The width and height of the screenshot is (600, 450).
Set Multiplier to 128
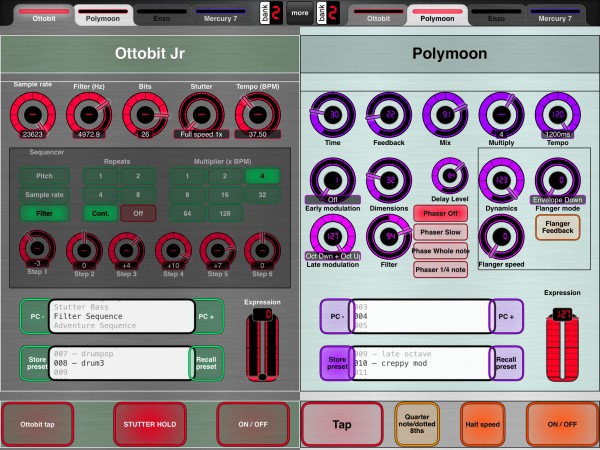click(x=225, y=214)
